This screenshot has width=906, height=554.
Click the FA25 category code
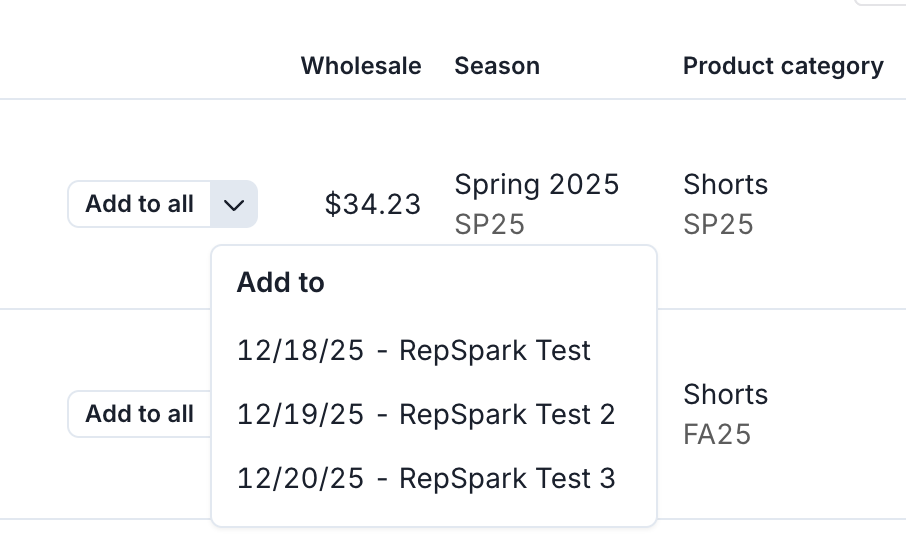(717, 435)
